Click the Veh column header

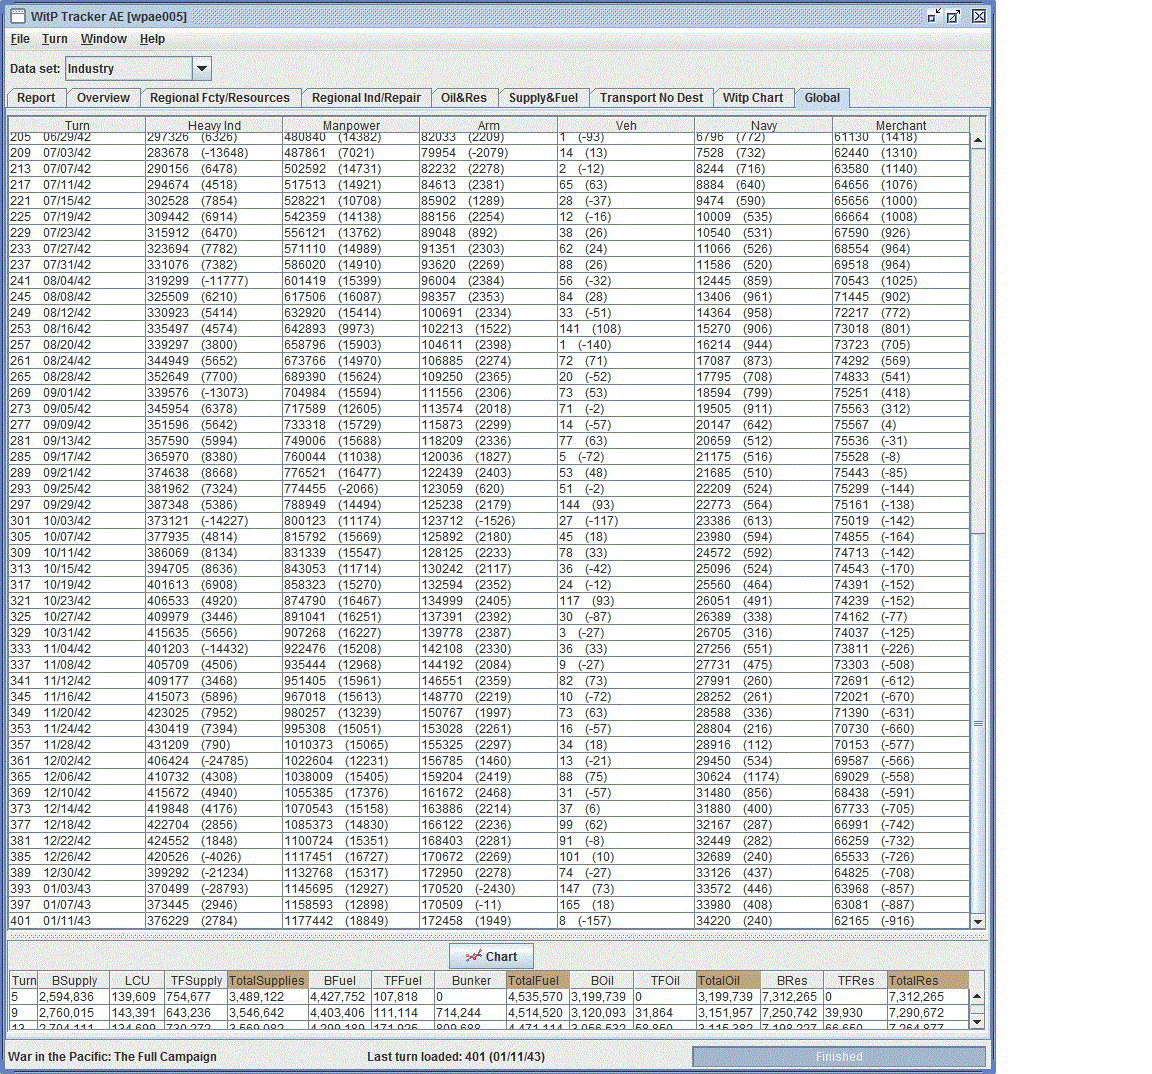tap(626, 126)
